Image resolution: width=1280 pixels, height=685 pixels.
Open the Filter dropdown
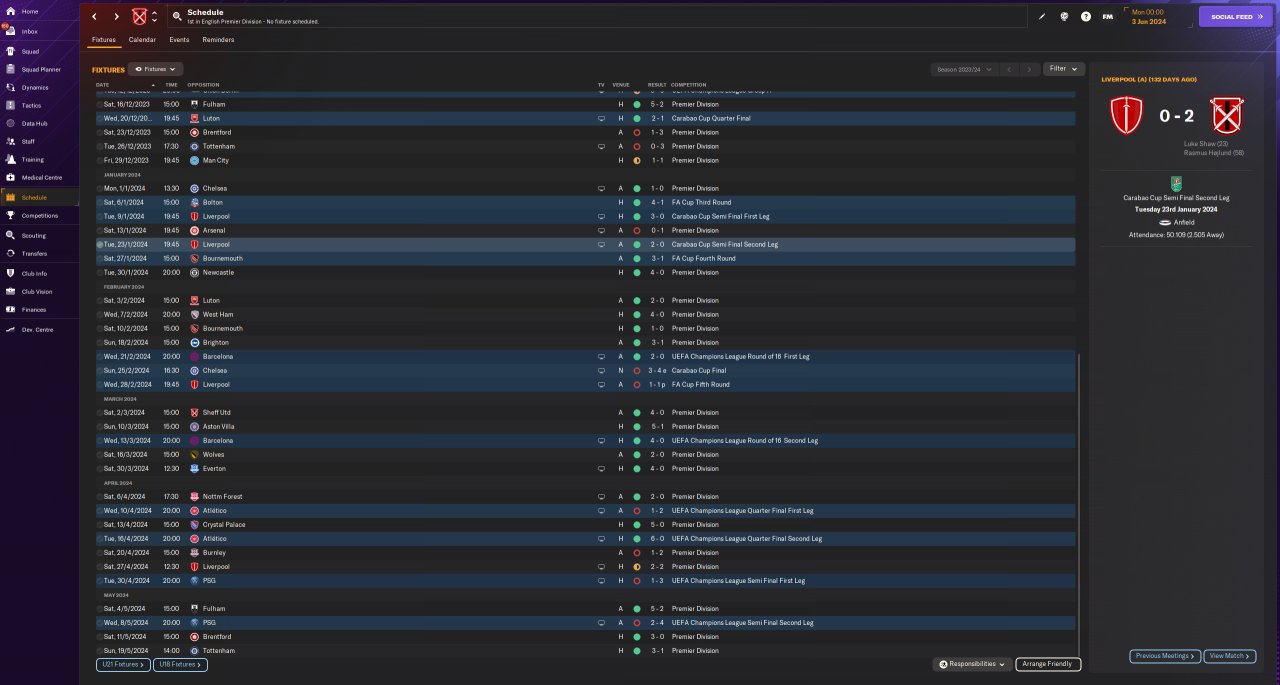(x=1064, y=69)
